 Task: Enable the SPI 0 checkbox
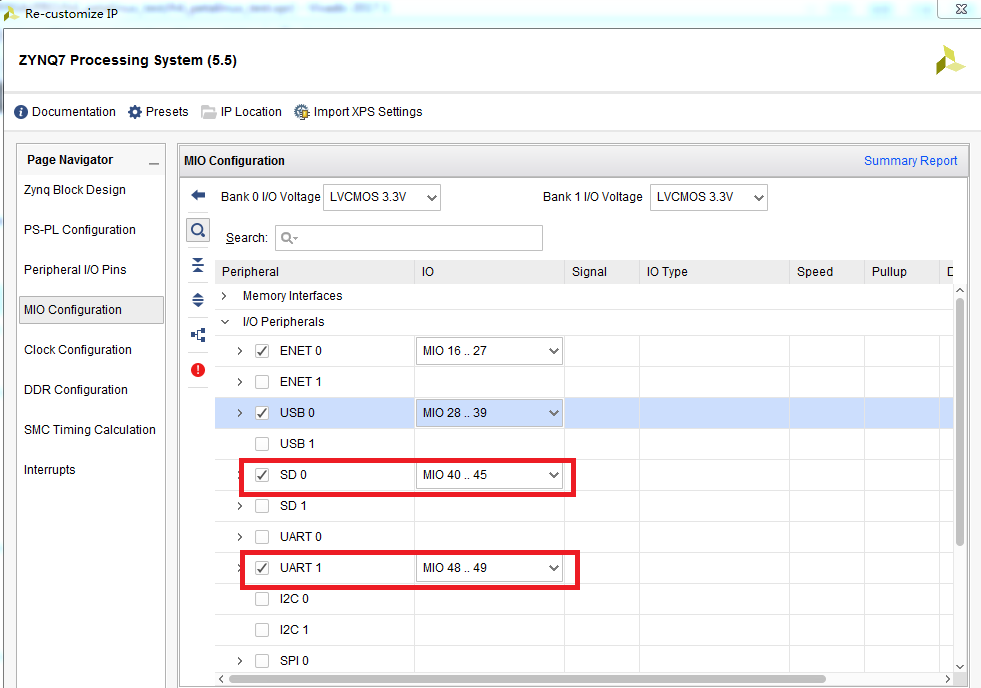262,660
